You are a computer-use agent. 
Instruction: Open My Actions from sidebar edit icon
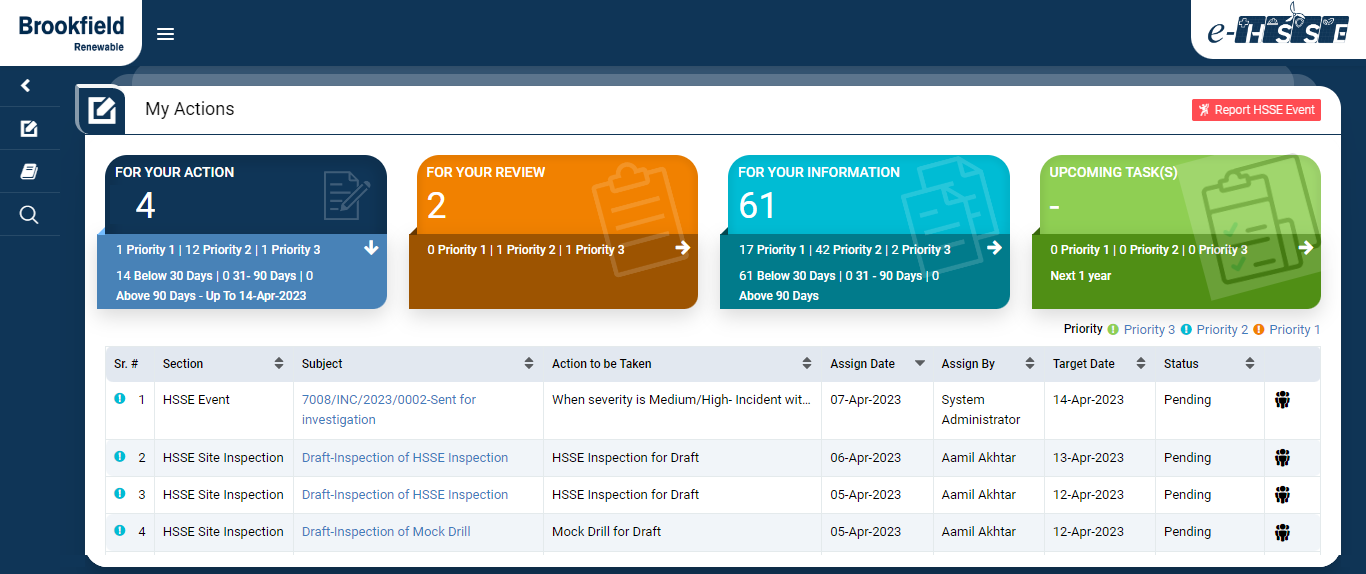[x=29, y=128]
